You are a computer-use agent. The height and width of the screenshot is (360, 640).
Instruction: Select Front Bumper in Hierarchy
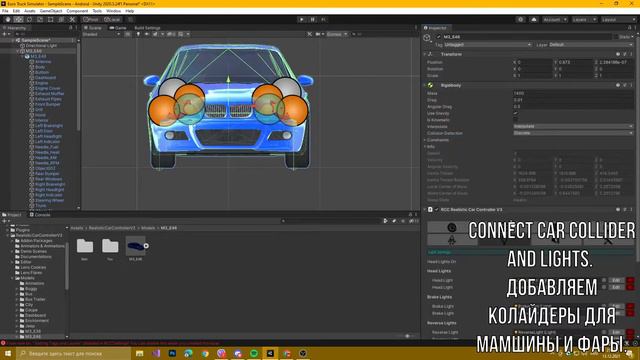(48, 104)
